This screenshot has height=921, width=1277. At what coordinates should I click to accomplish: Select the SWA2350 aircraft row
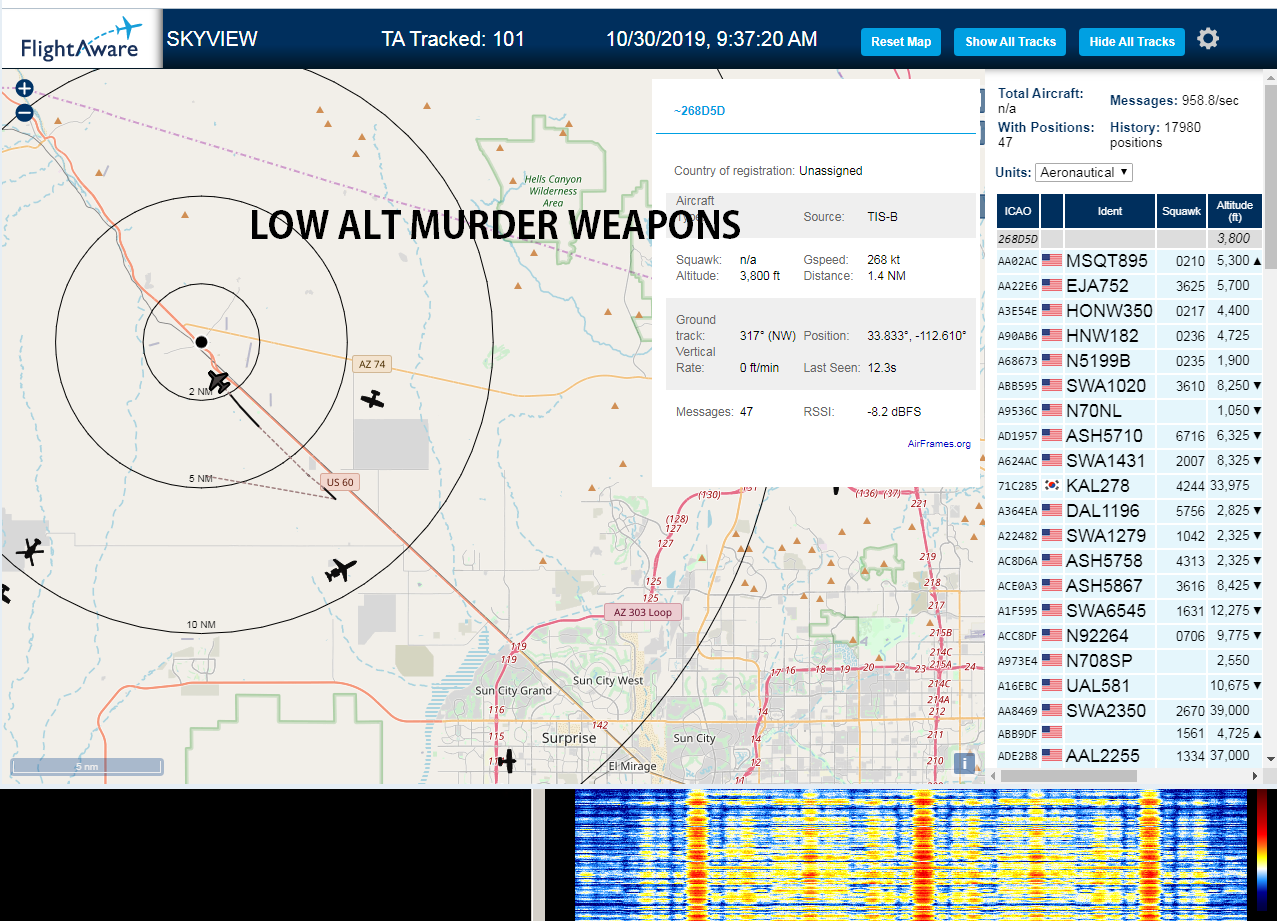(x=1129, y=710)
